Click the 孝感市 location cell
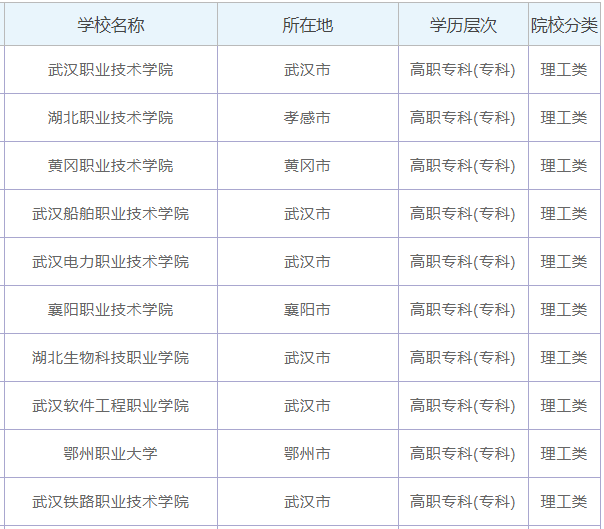 coord(307,118)
